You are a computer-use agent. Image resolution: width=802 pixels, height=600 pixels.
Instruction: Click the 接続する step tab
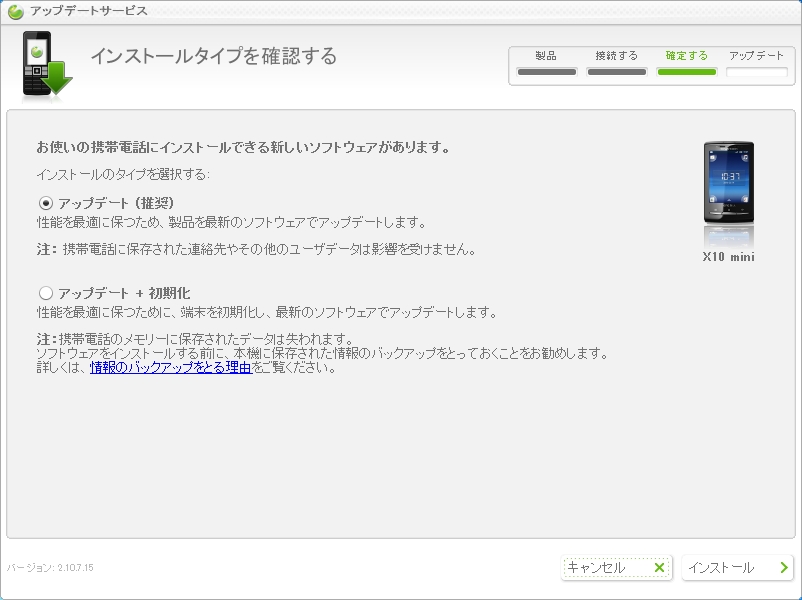(x=616, y=56)
